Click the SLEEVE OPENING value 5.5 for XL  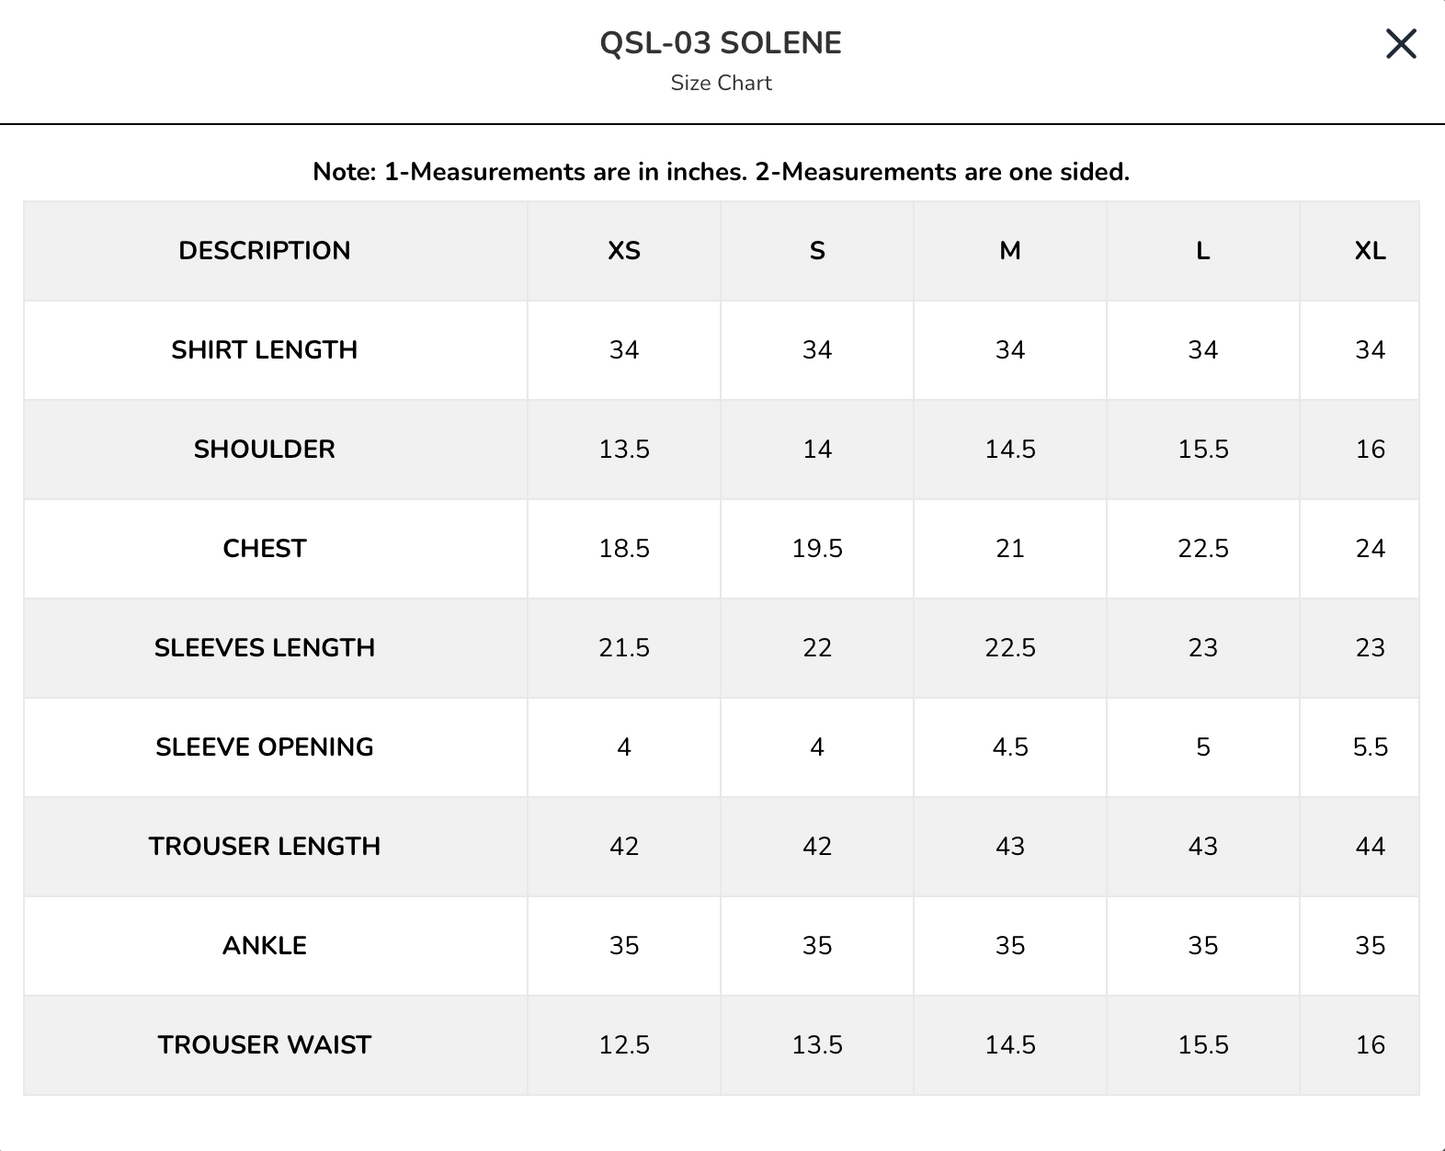click(x=1370, y=747)
